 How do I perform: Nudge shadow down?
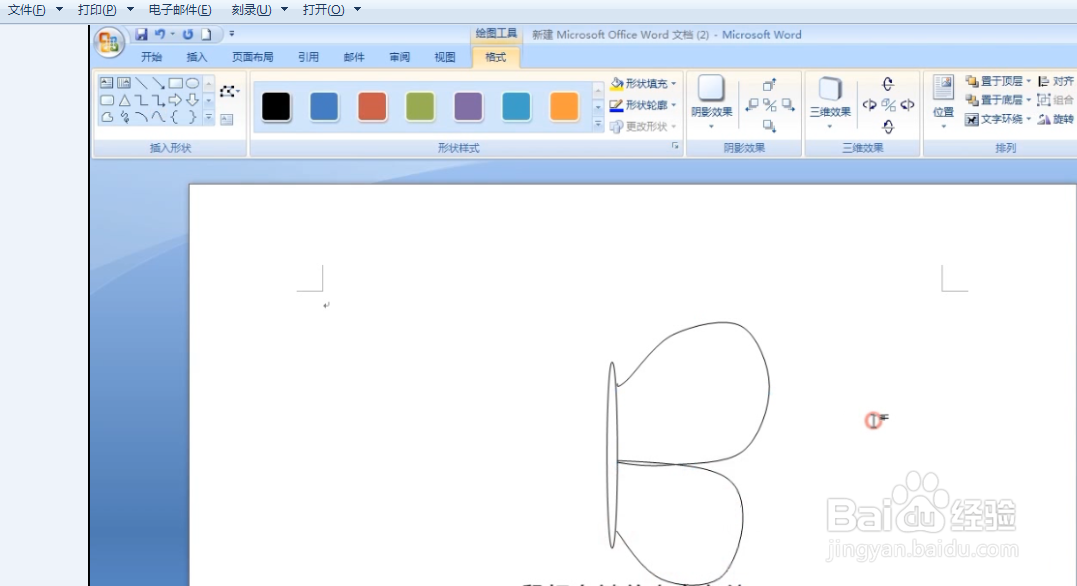click(769, 126)
